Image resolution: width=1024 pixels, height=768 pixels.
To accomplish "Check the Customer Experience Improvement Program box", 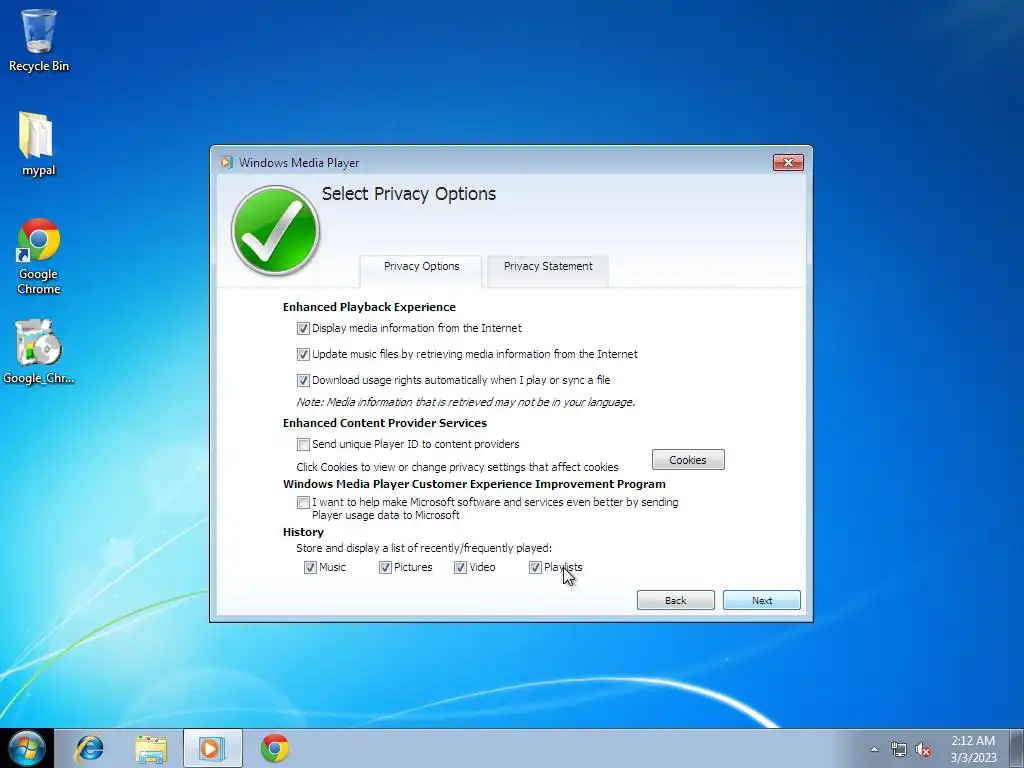I will [303, 503].
